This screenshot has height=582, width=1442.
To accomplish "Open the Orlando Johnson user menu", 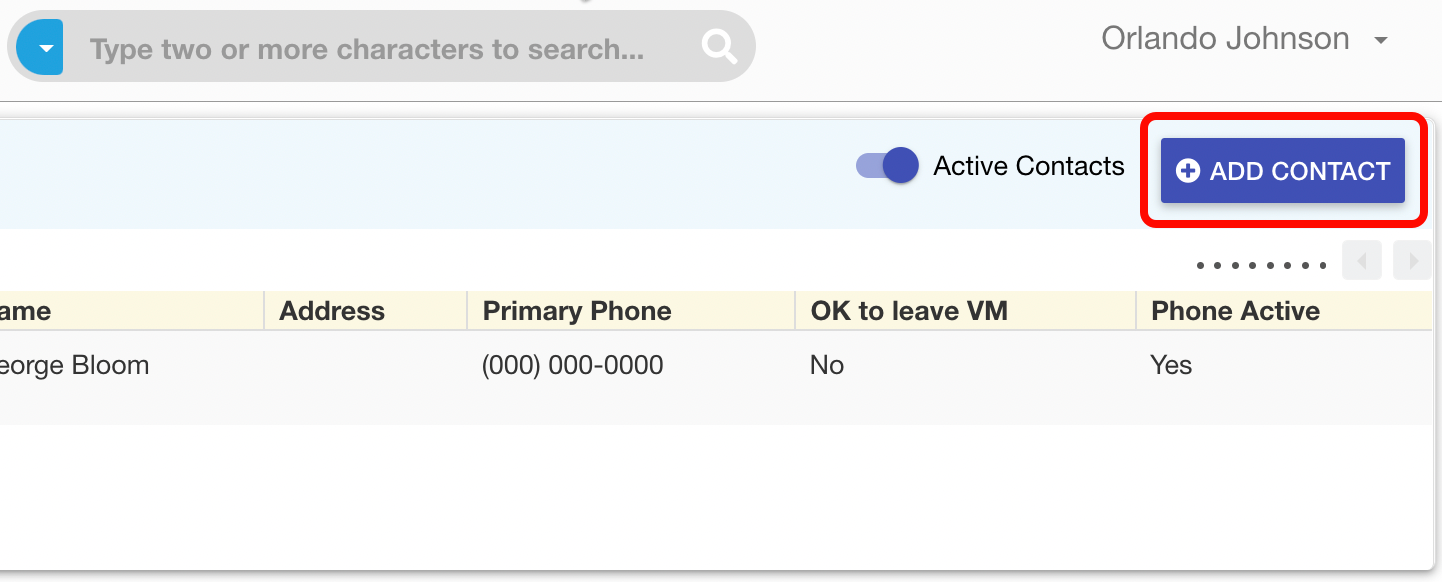I will (1225, 39).
